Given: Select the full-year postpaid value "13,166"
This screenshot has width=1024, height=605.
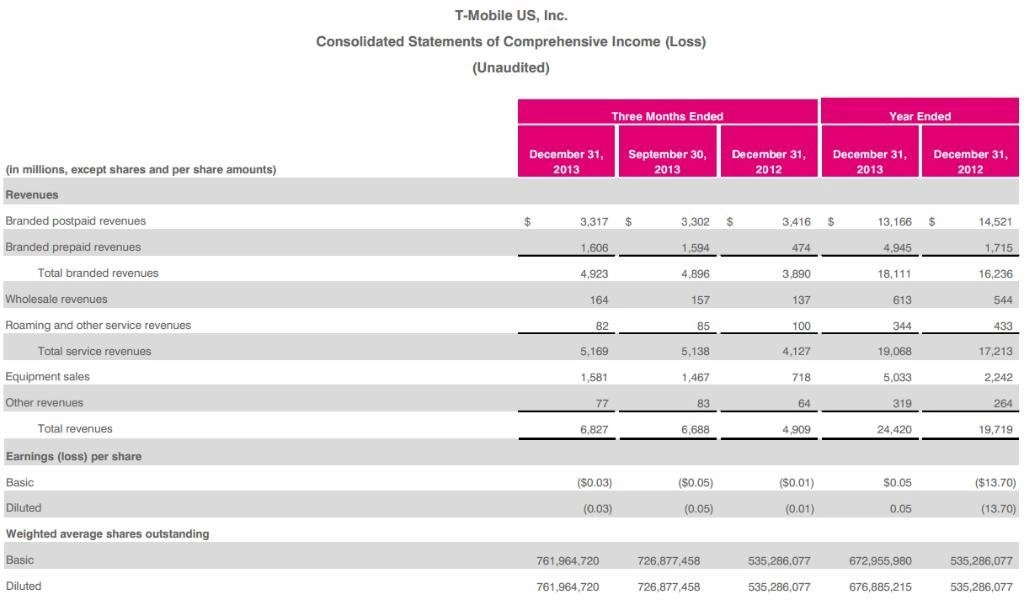Looking at the screenshot, I should click(895, 221).
